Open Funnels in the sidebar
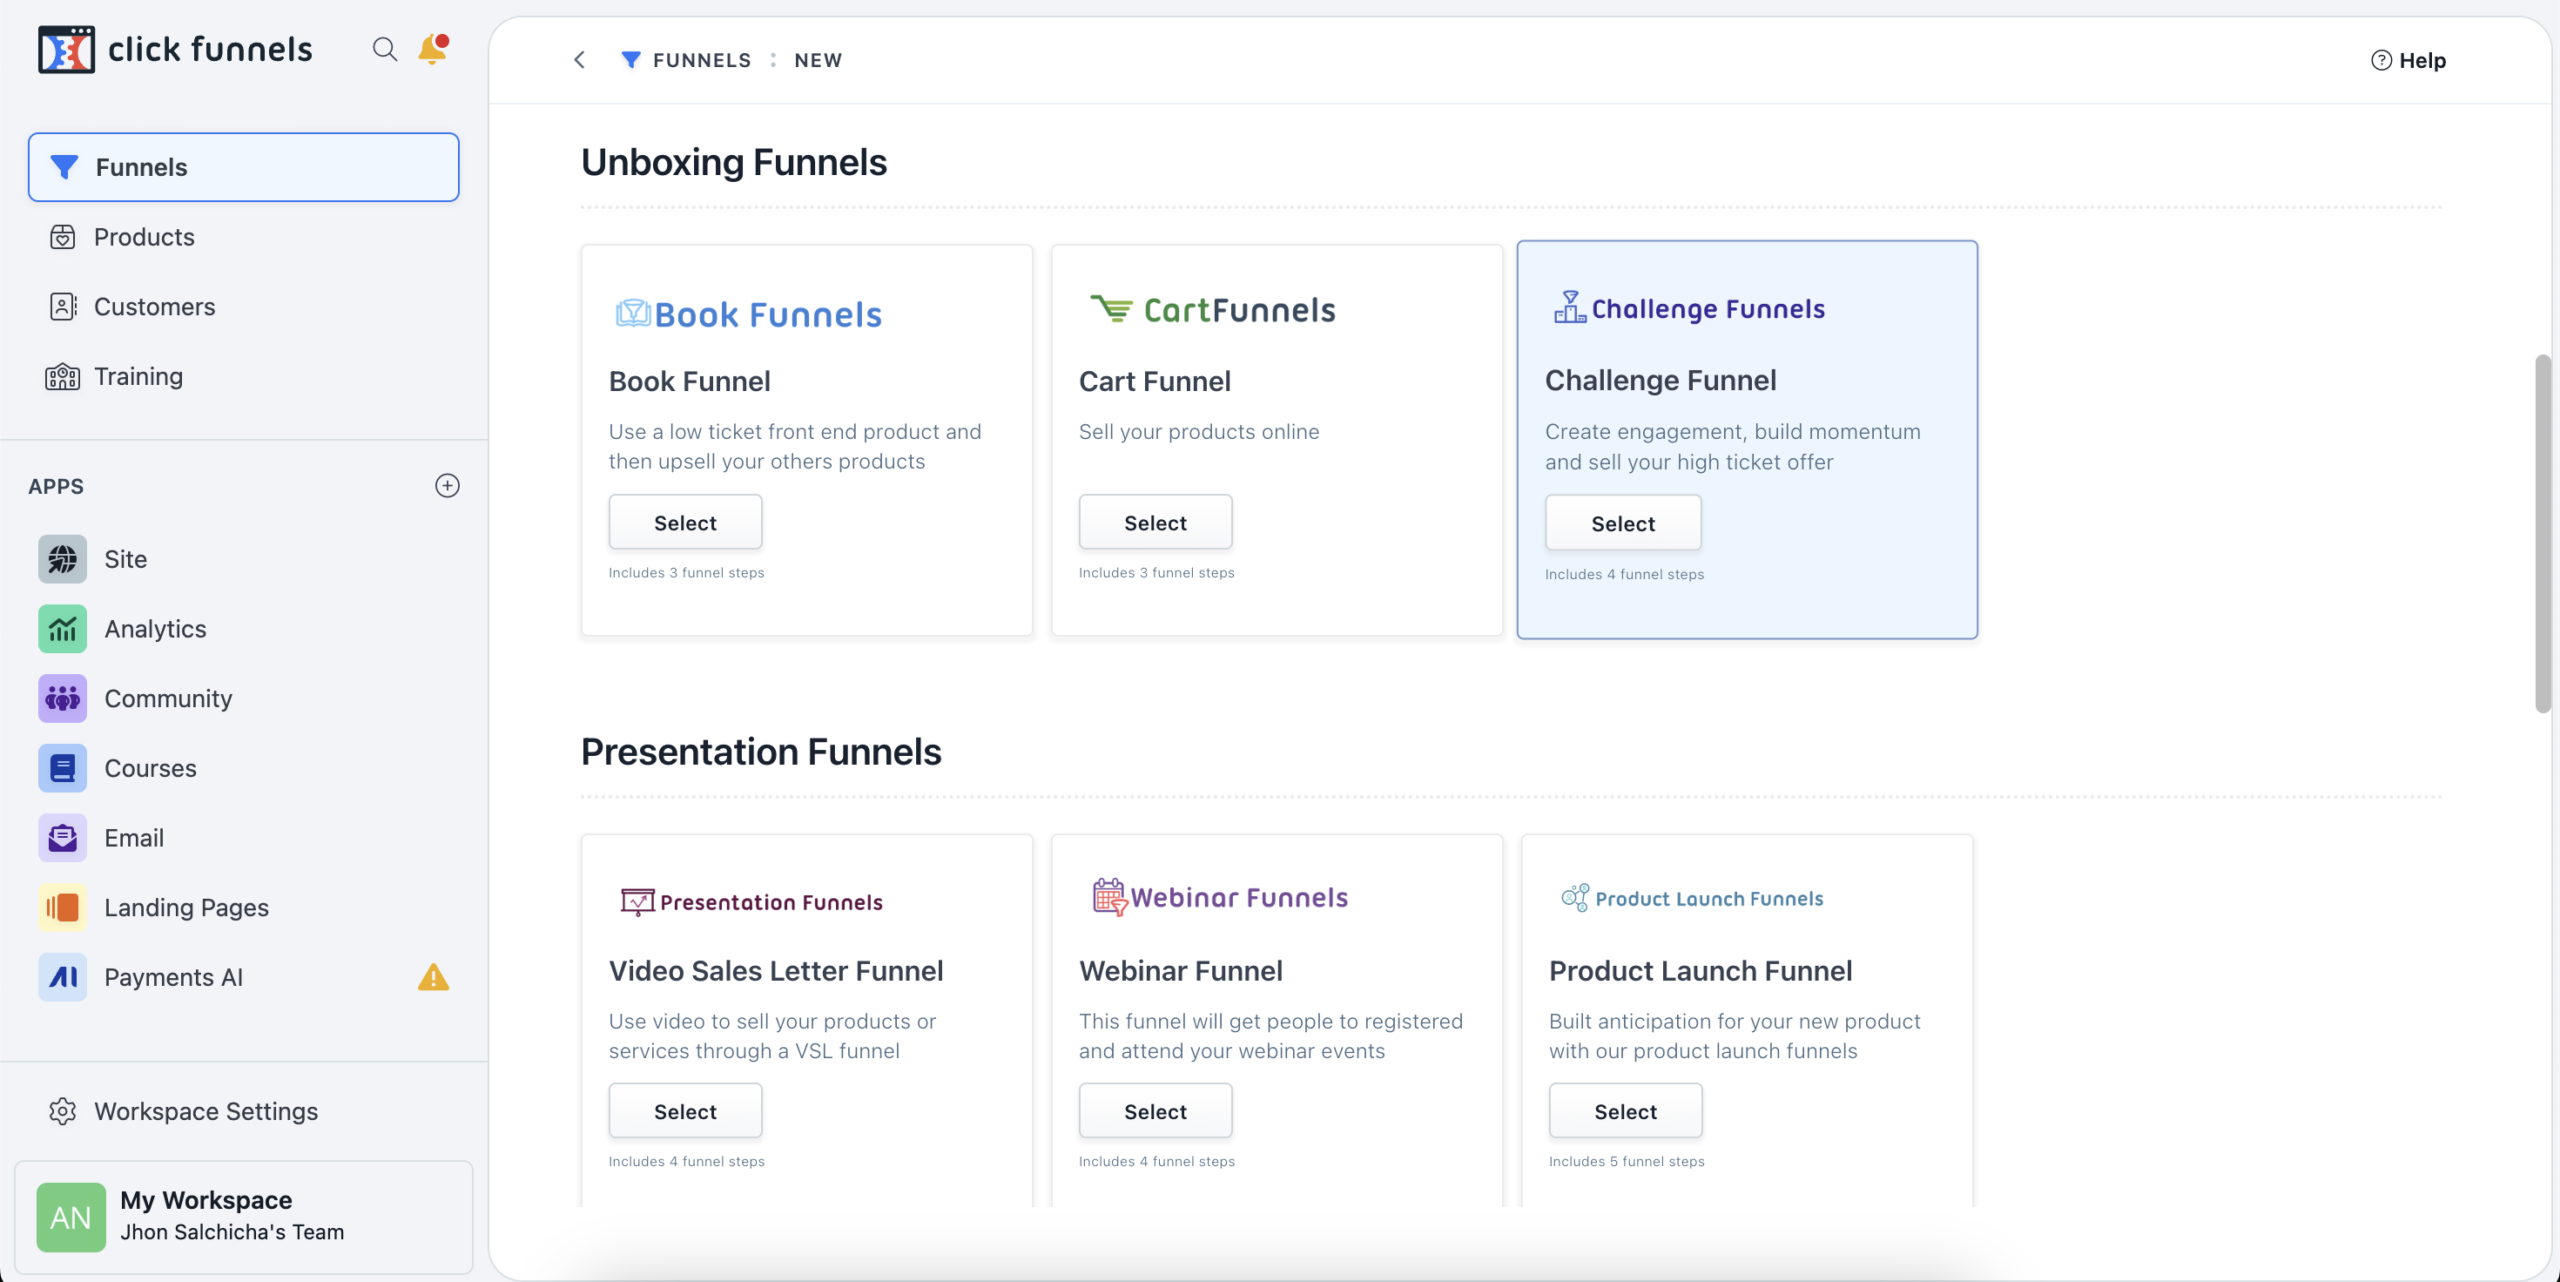2560x1282 pixels. 243,167
